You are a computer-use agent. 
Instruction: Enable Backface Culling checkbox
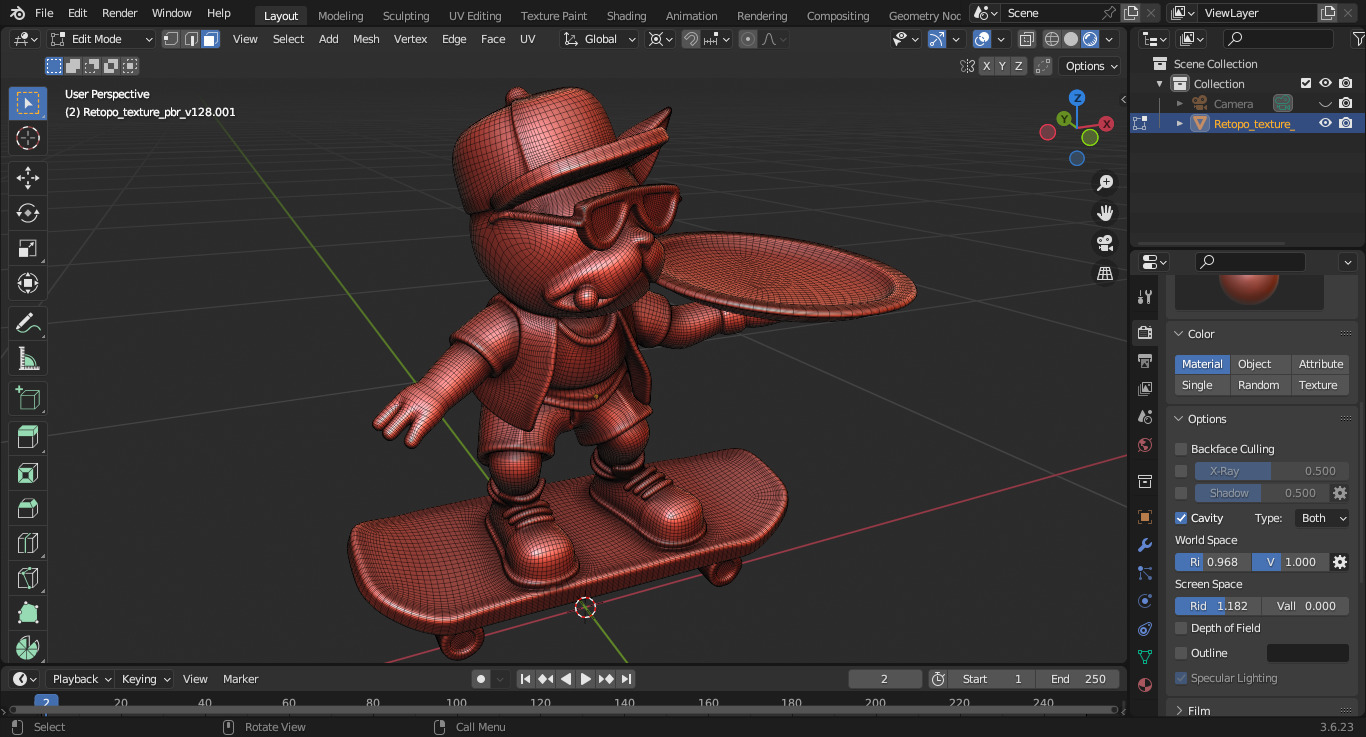[1181, 449]
